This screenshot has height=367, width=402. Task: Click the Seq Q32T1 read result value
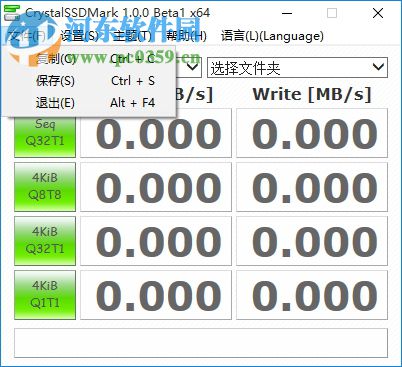click(156, 133)
